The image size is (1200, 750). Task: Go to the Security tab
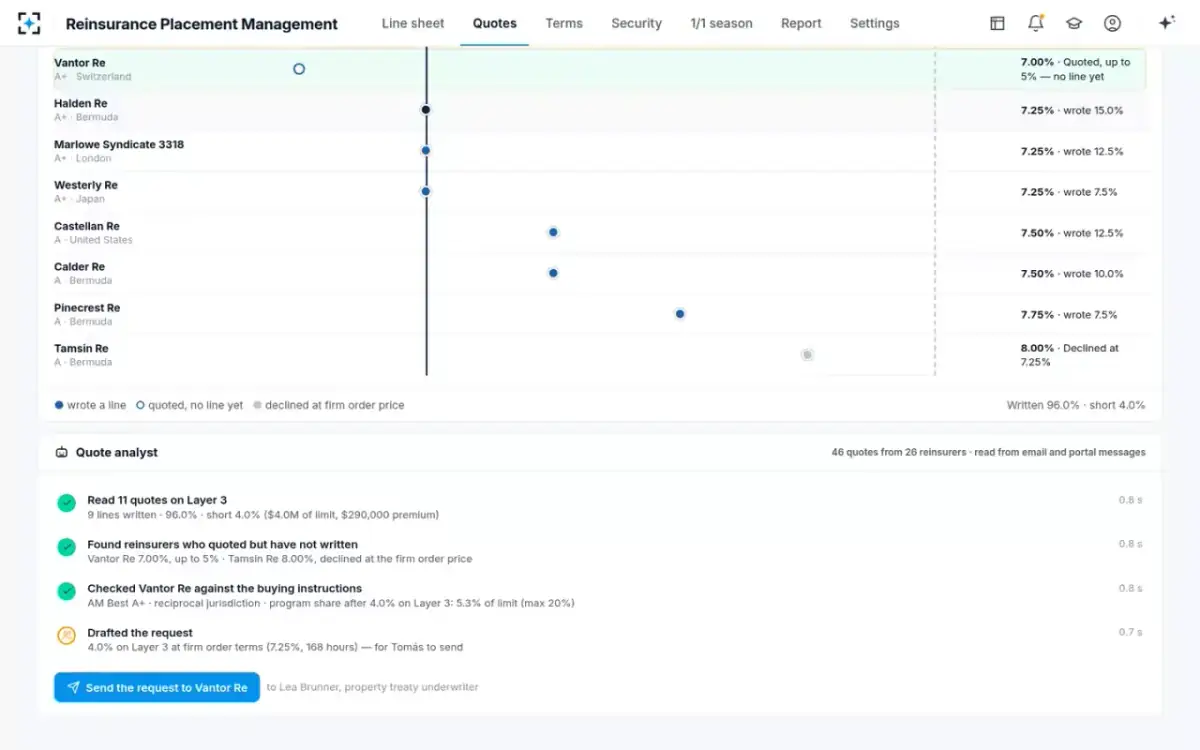click(637, 23)
